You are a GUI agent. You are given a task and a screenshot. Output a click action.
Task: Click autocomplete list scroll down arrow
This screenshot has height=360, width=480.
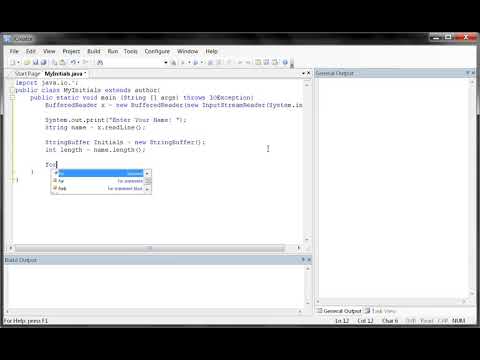point(148,189)
